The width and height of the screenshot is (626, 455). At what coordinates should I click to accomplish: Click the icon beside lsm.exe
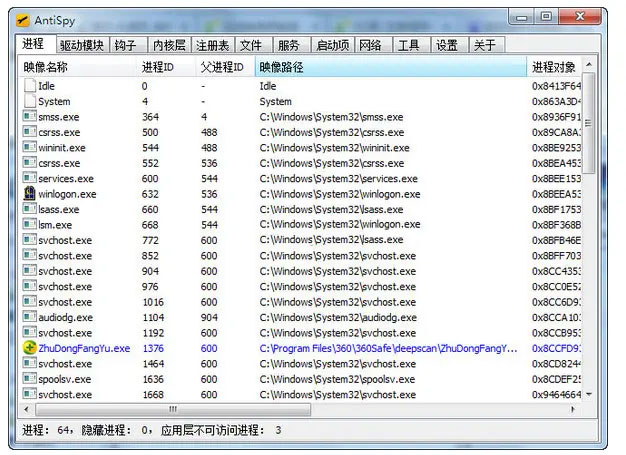point(30,224)
